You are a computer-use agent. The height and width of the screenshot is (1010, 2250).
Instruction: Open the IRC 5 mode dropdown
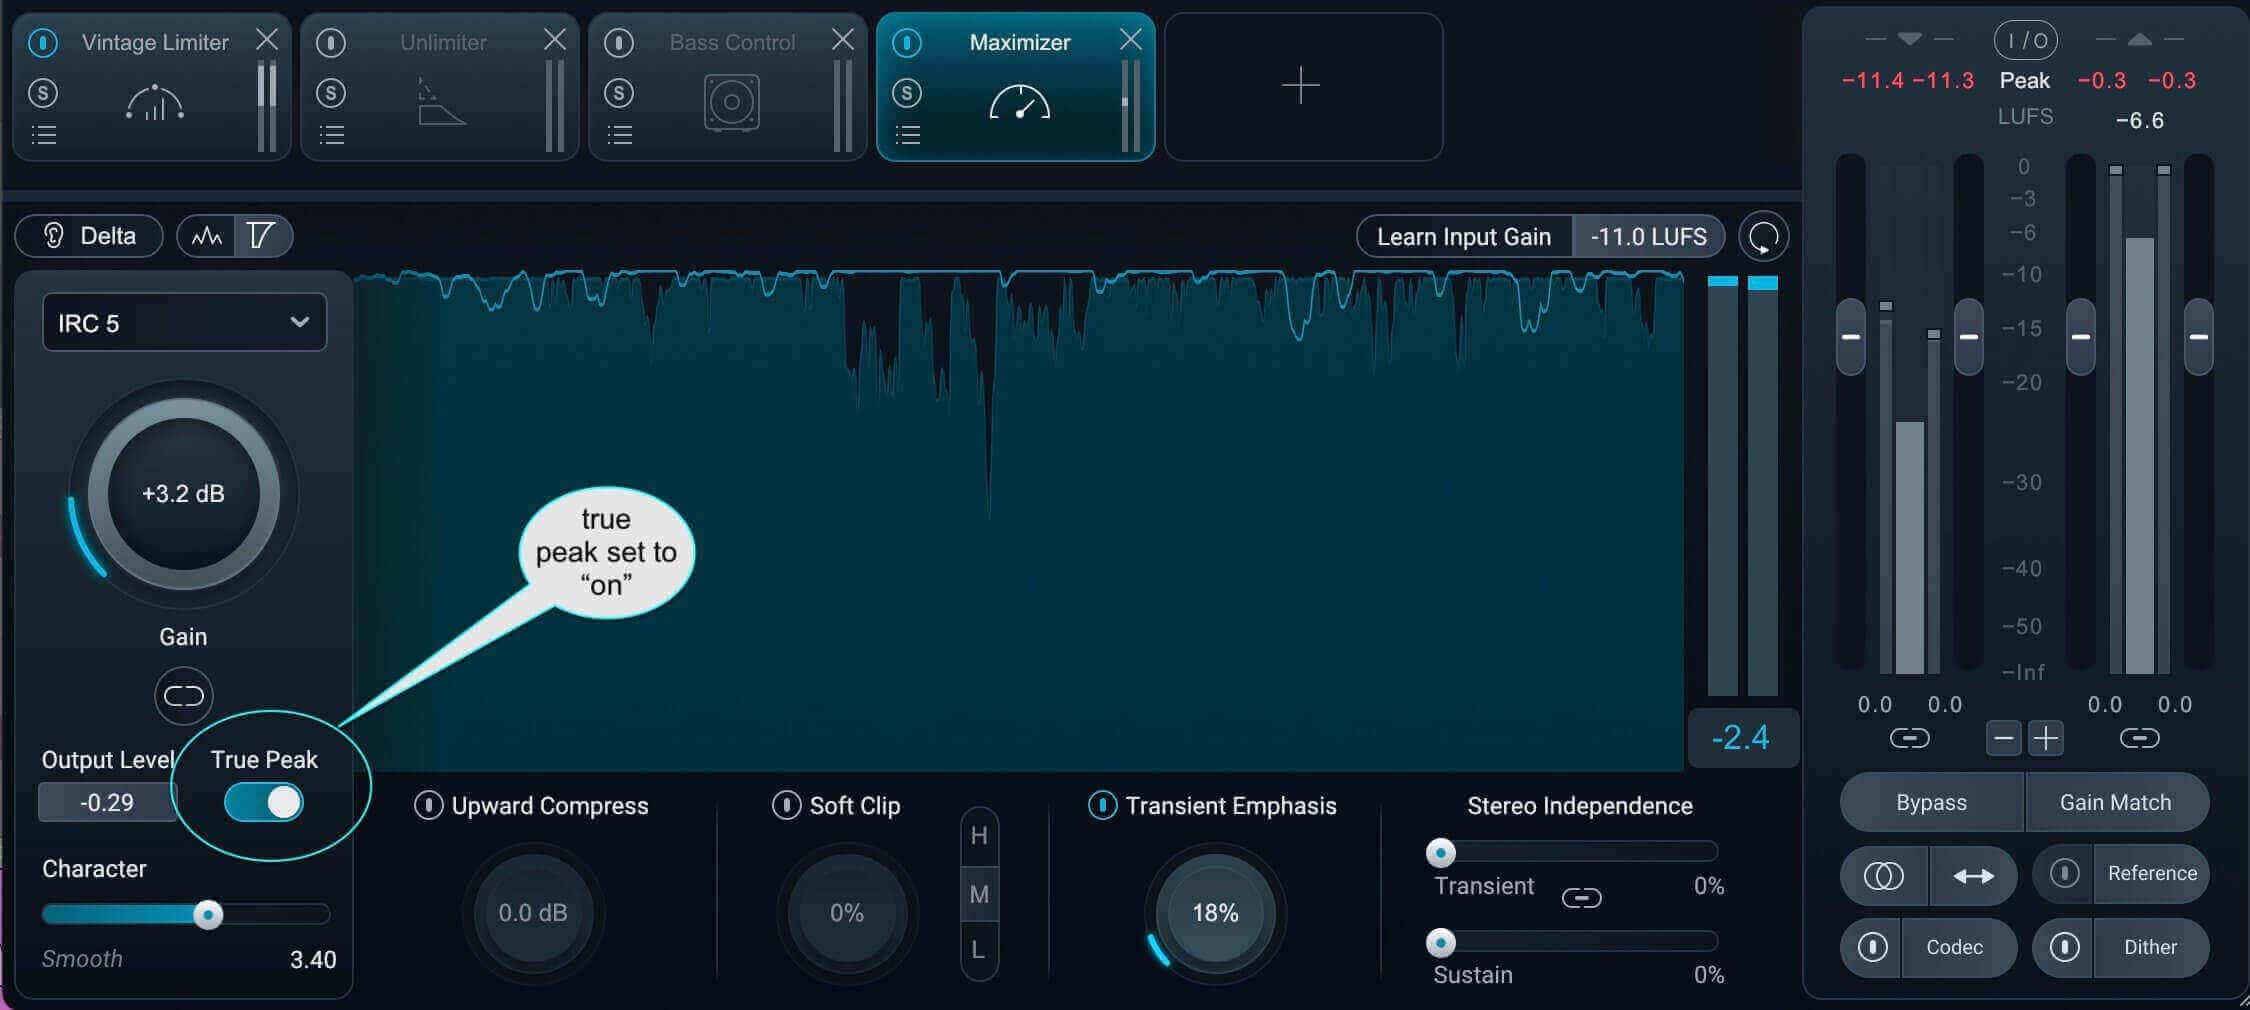[x=184, y=322]
